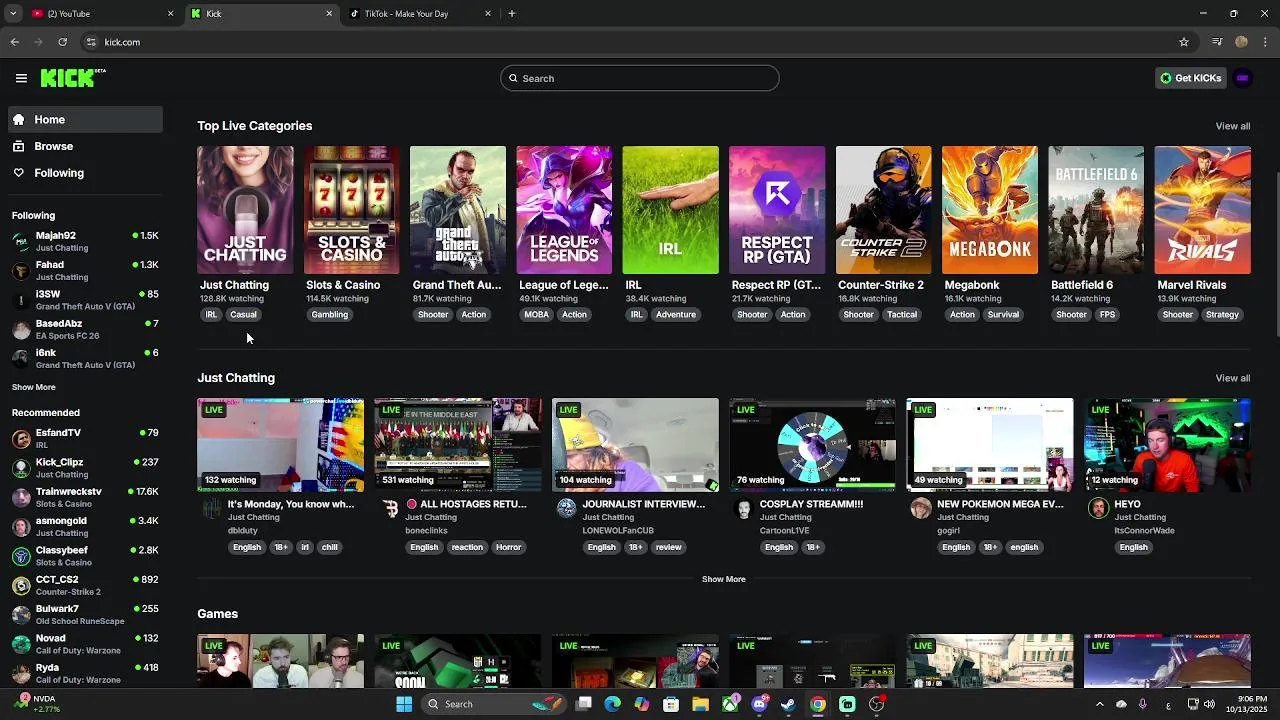This screenshot has width=1280, height=720.
Task: Expand Show More under Following
Action: point(34,387)
